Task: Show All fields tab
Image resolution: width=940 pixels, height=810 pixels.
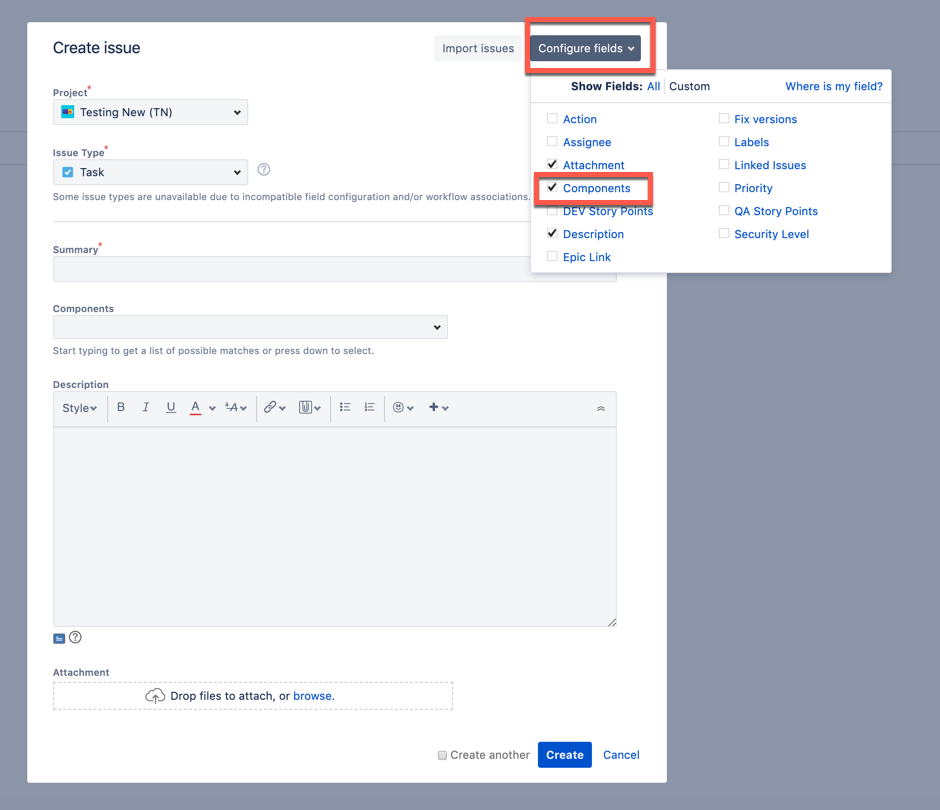Action: click(653, 86)
